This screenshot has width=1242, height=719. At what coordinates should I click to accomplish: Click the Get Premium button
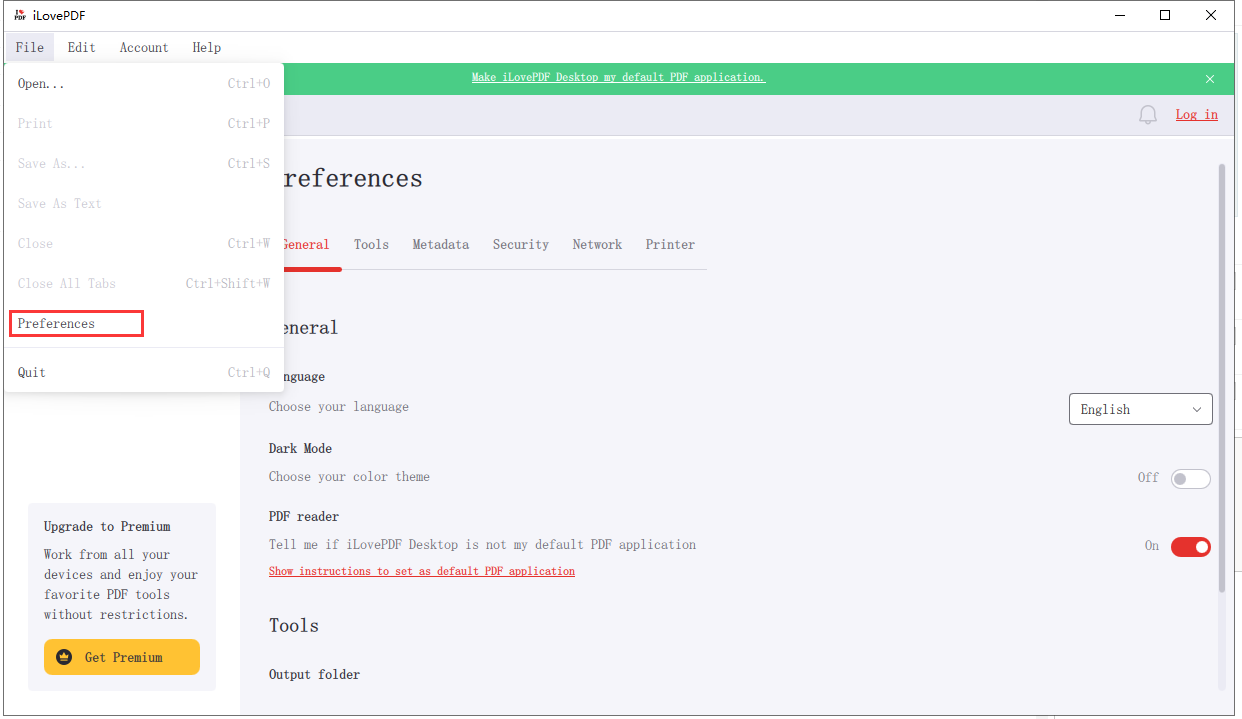122,657
